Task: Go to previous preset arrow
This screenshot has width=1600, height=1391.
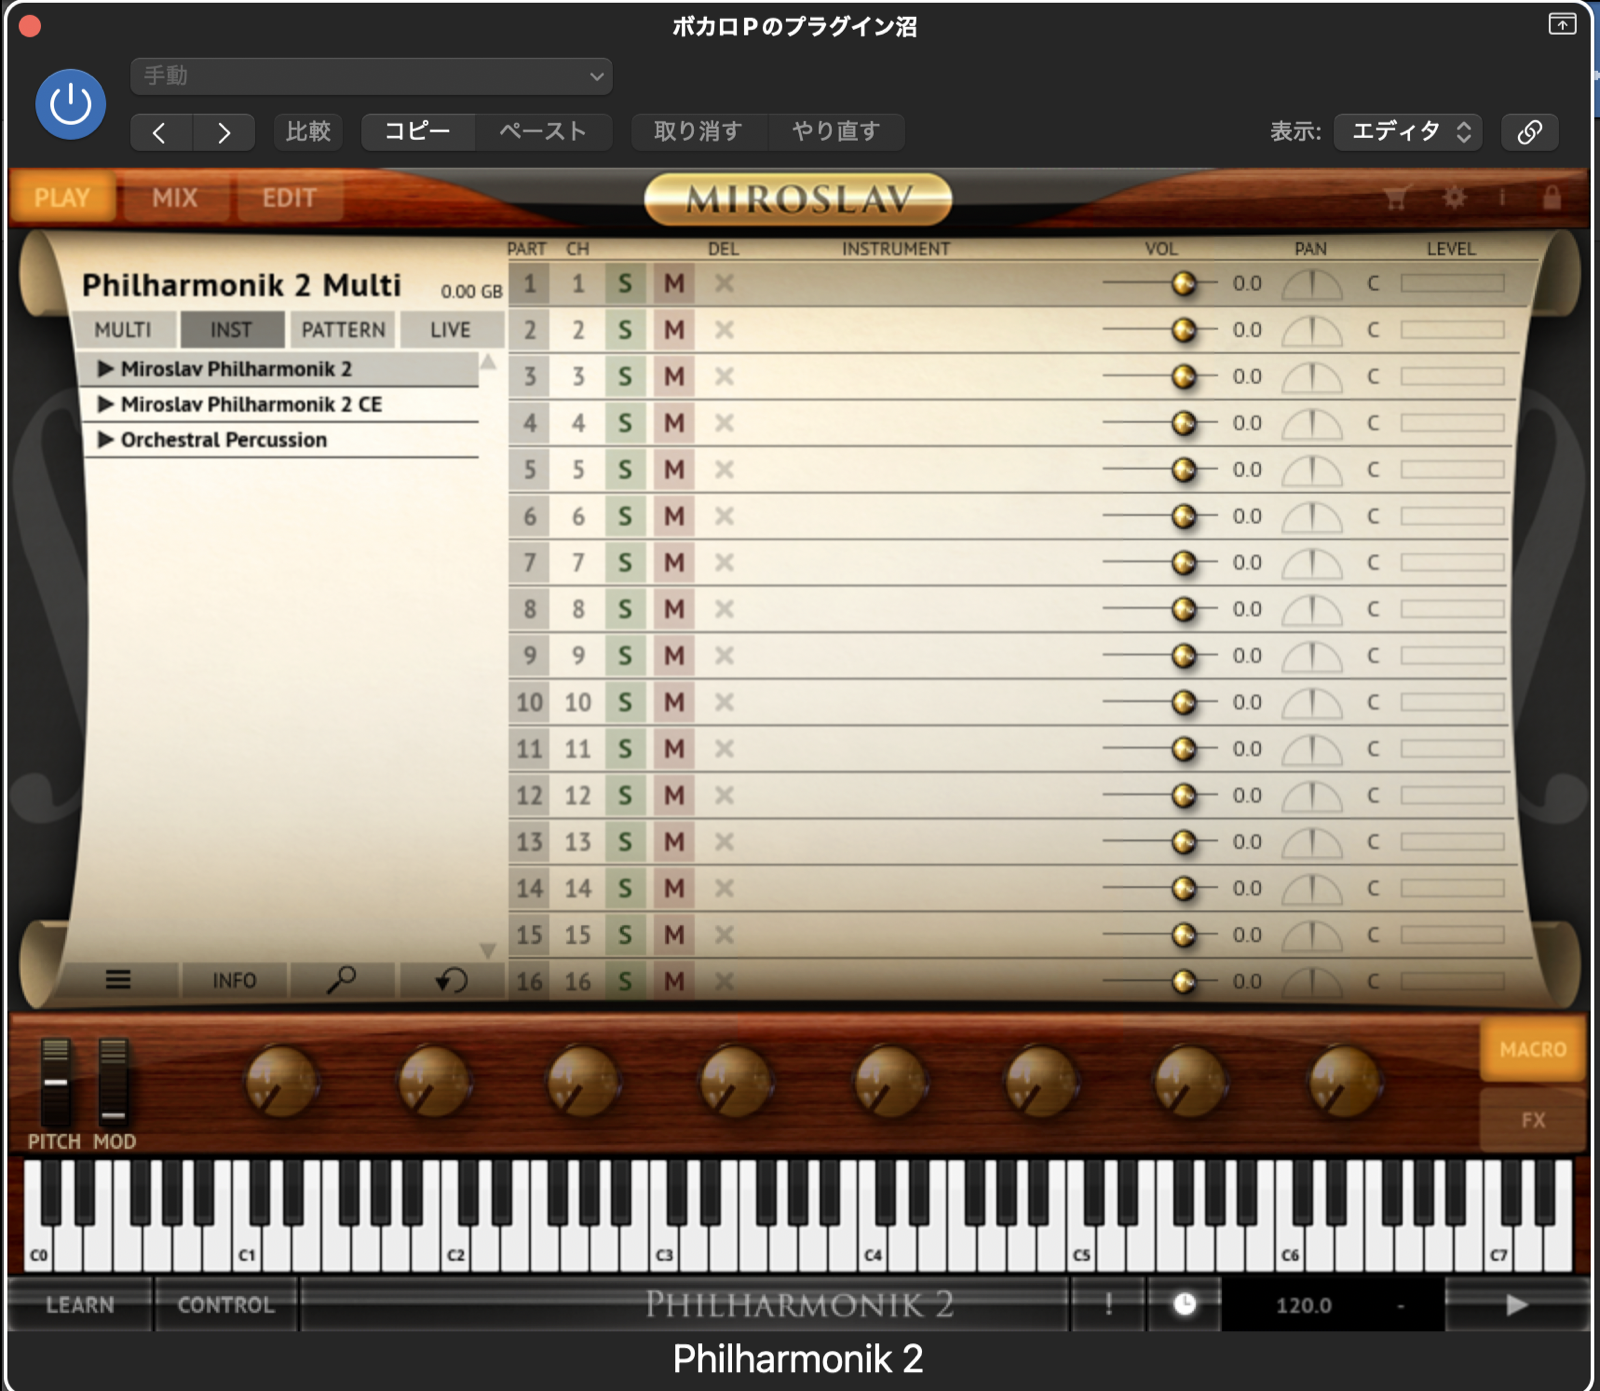Action: (x=160, y=132)
